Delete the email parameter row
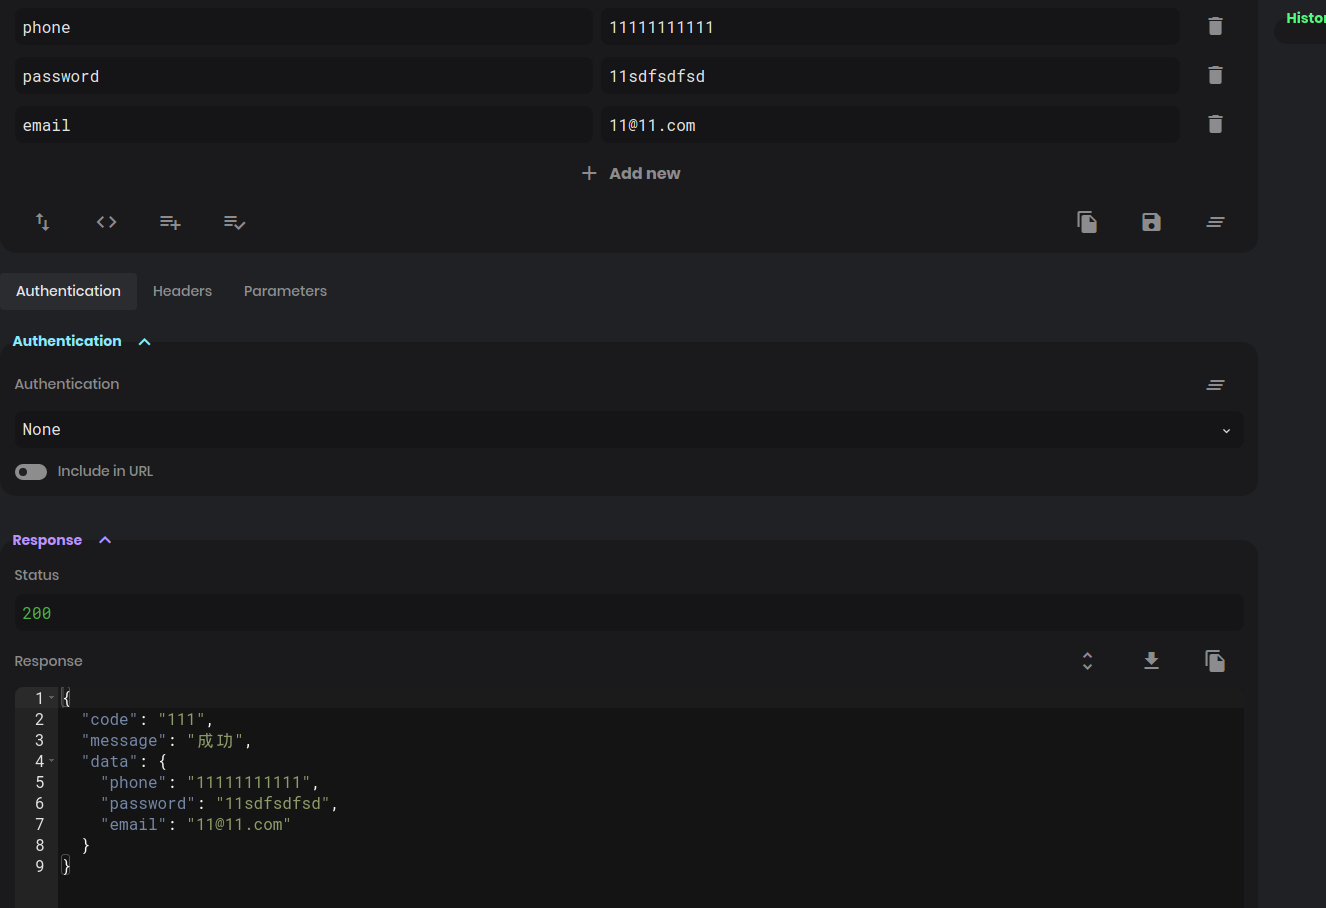The image size is (1326, 908). pos(1215,124)
